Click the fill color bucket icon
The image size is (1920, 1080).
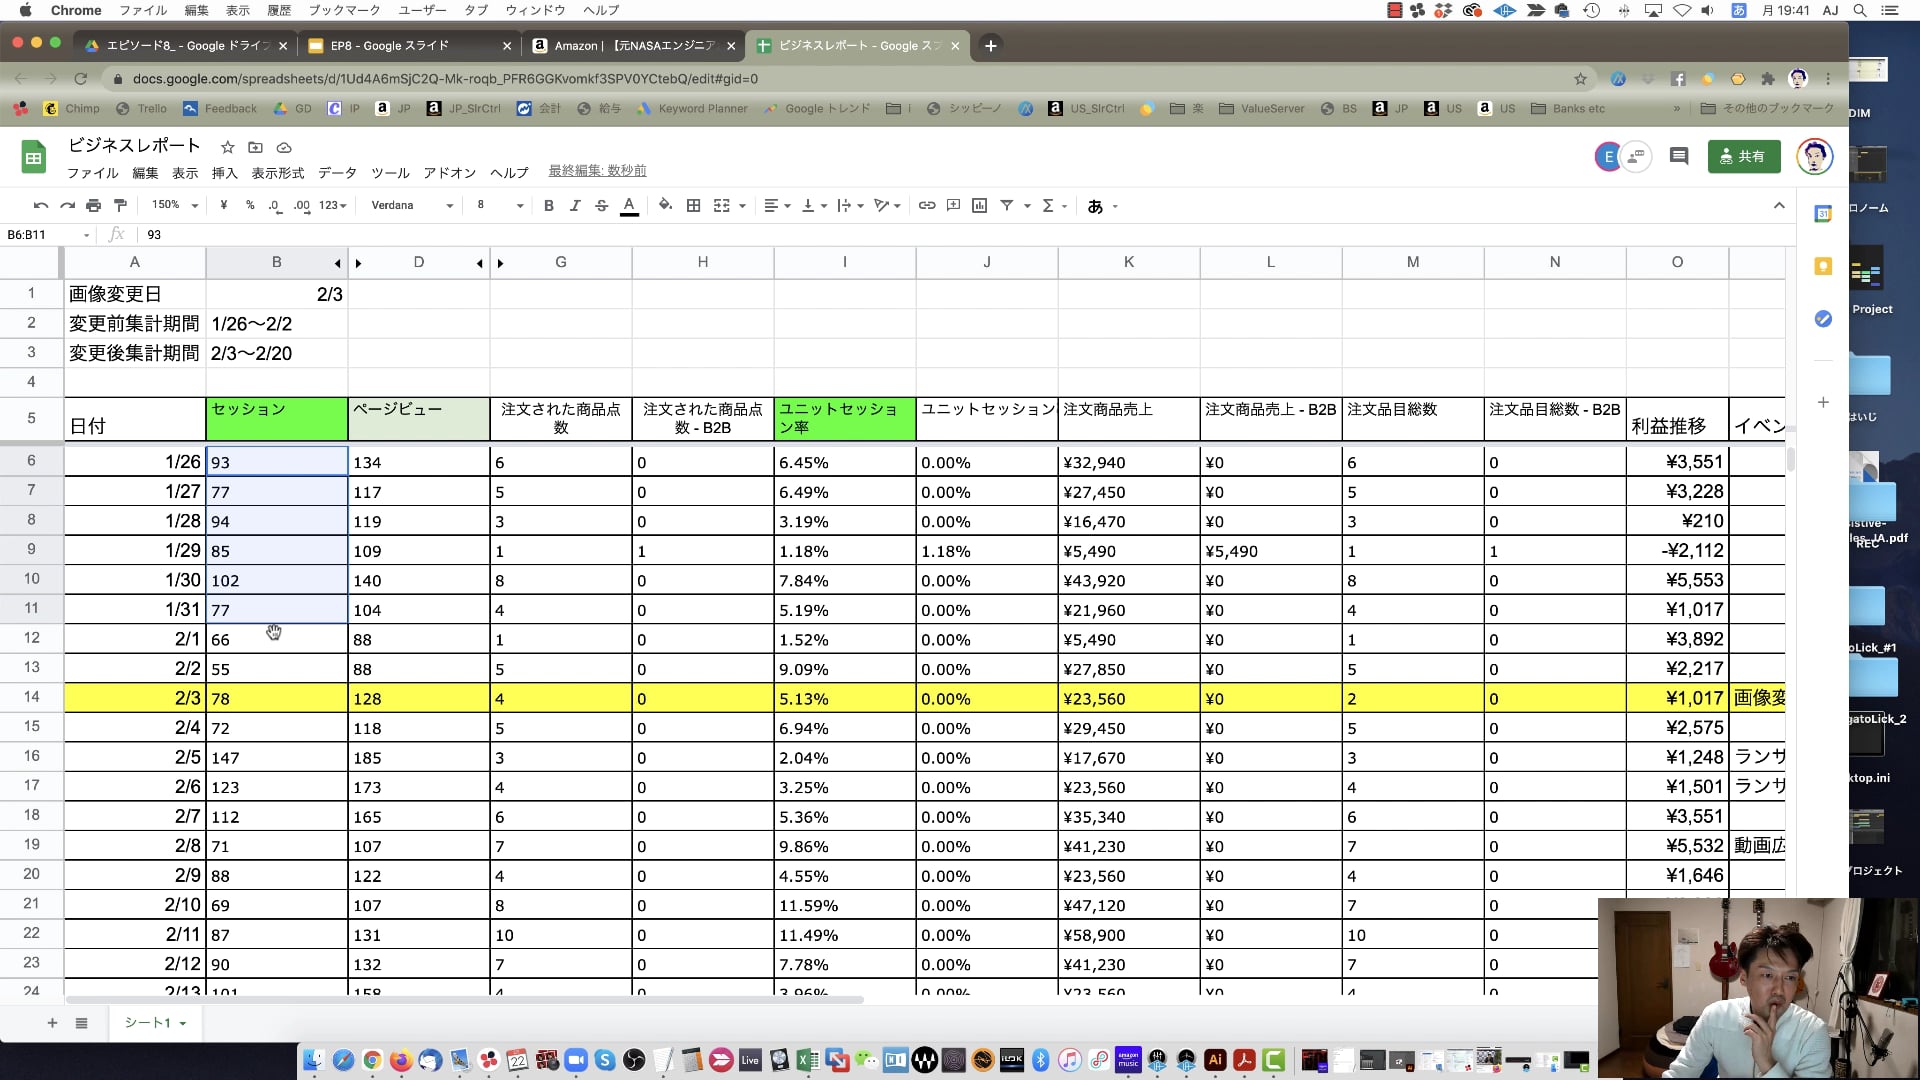pos(665,205)
